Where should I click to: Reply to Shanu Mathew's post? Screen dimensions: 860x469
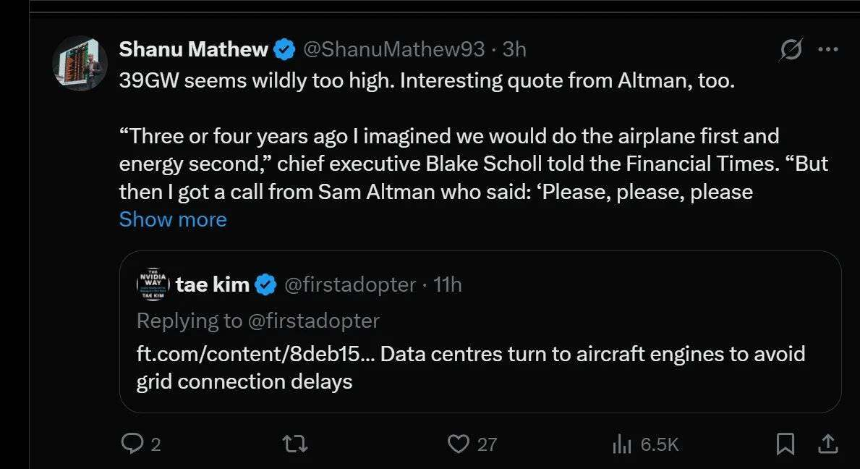tap(132, 443)
